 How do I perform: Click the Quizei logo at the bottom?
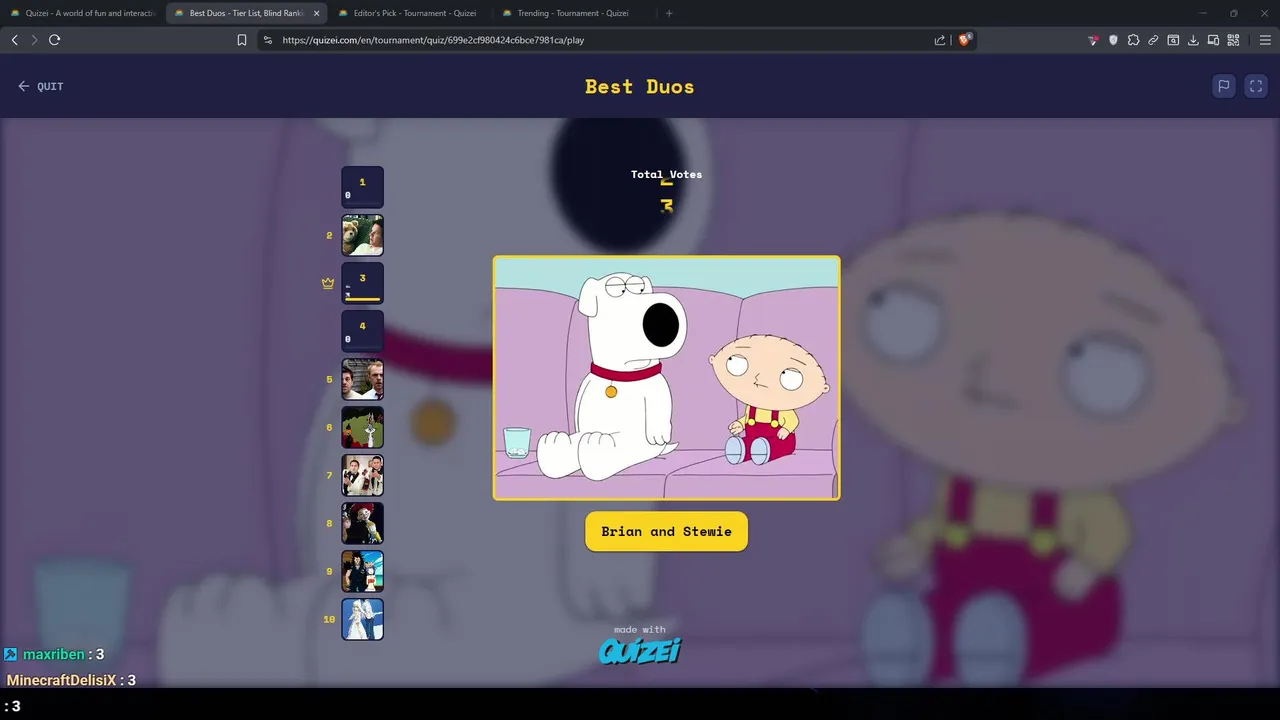pyautogui.click(x=640, y=651)
